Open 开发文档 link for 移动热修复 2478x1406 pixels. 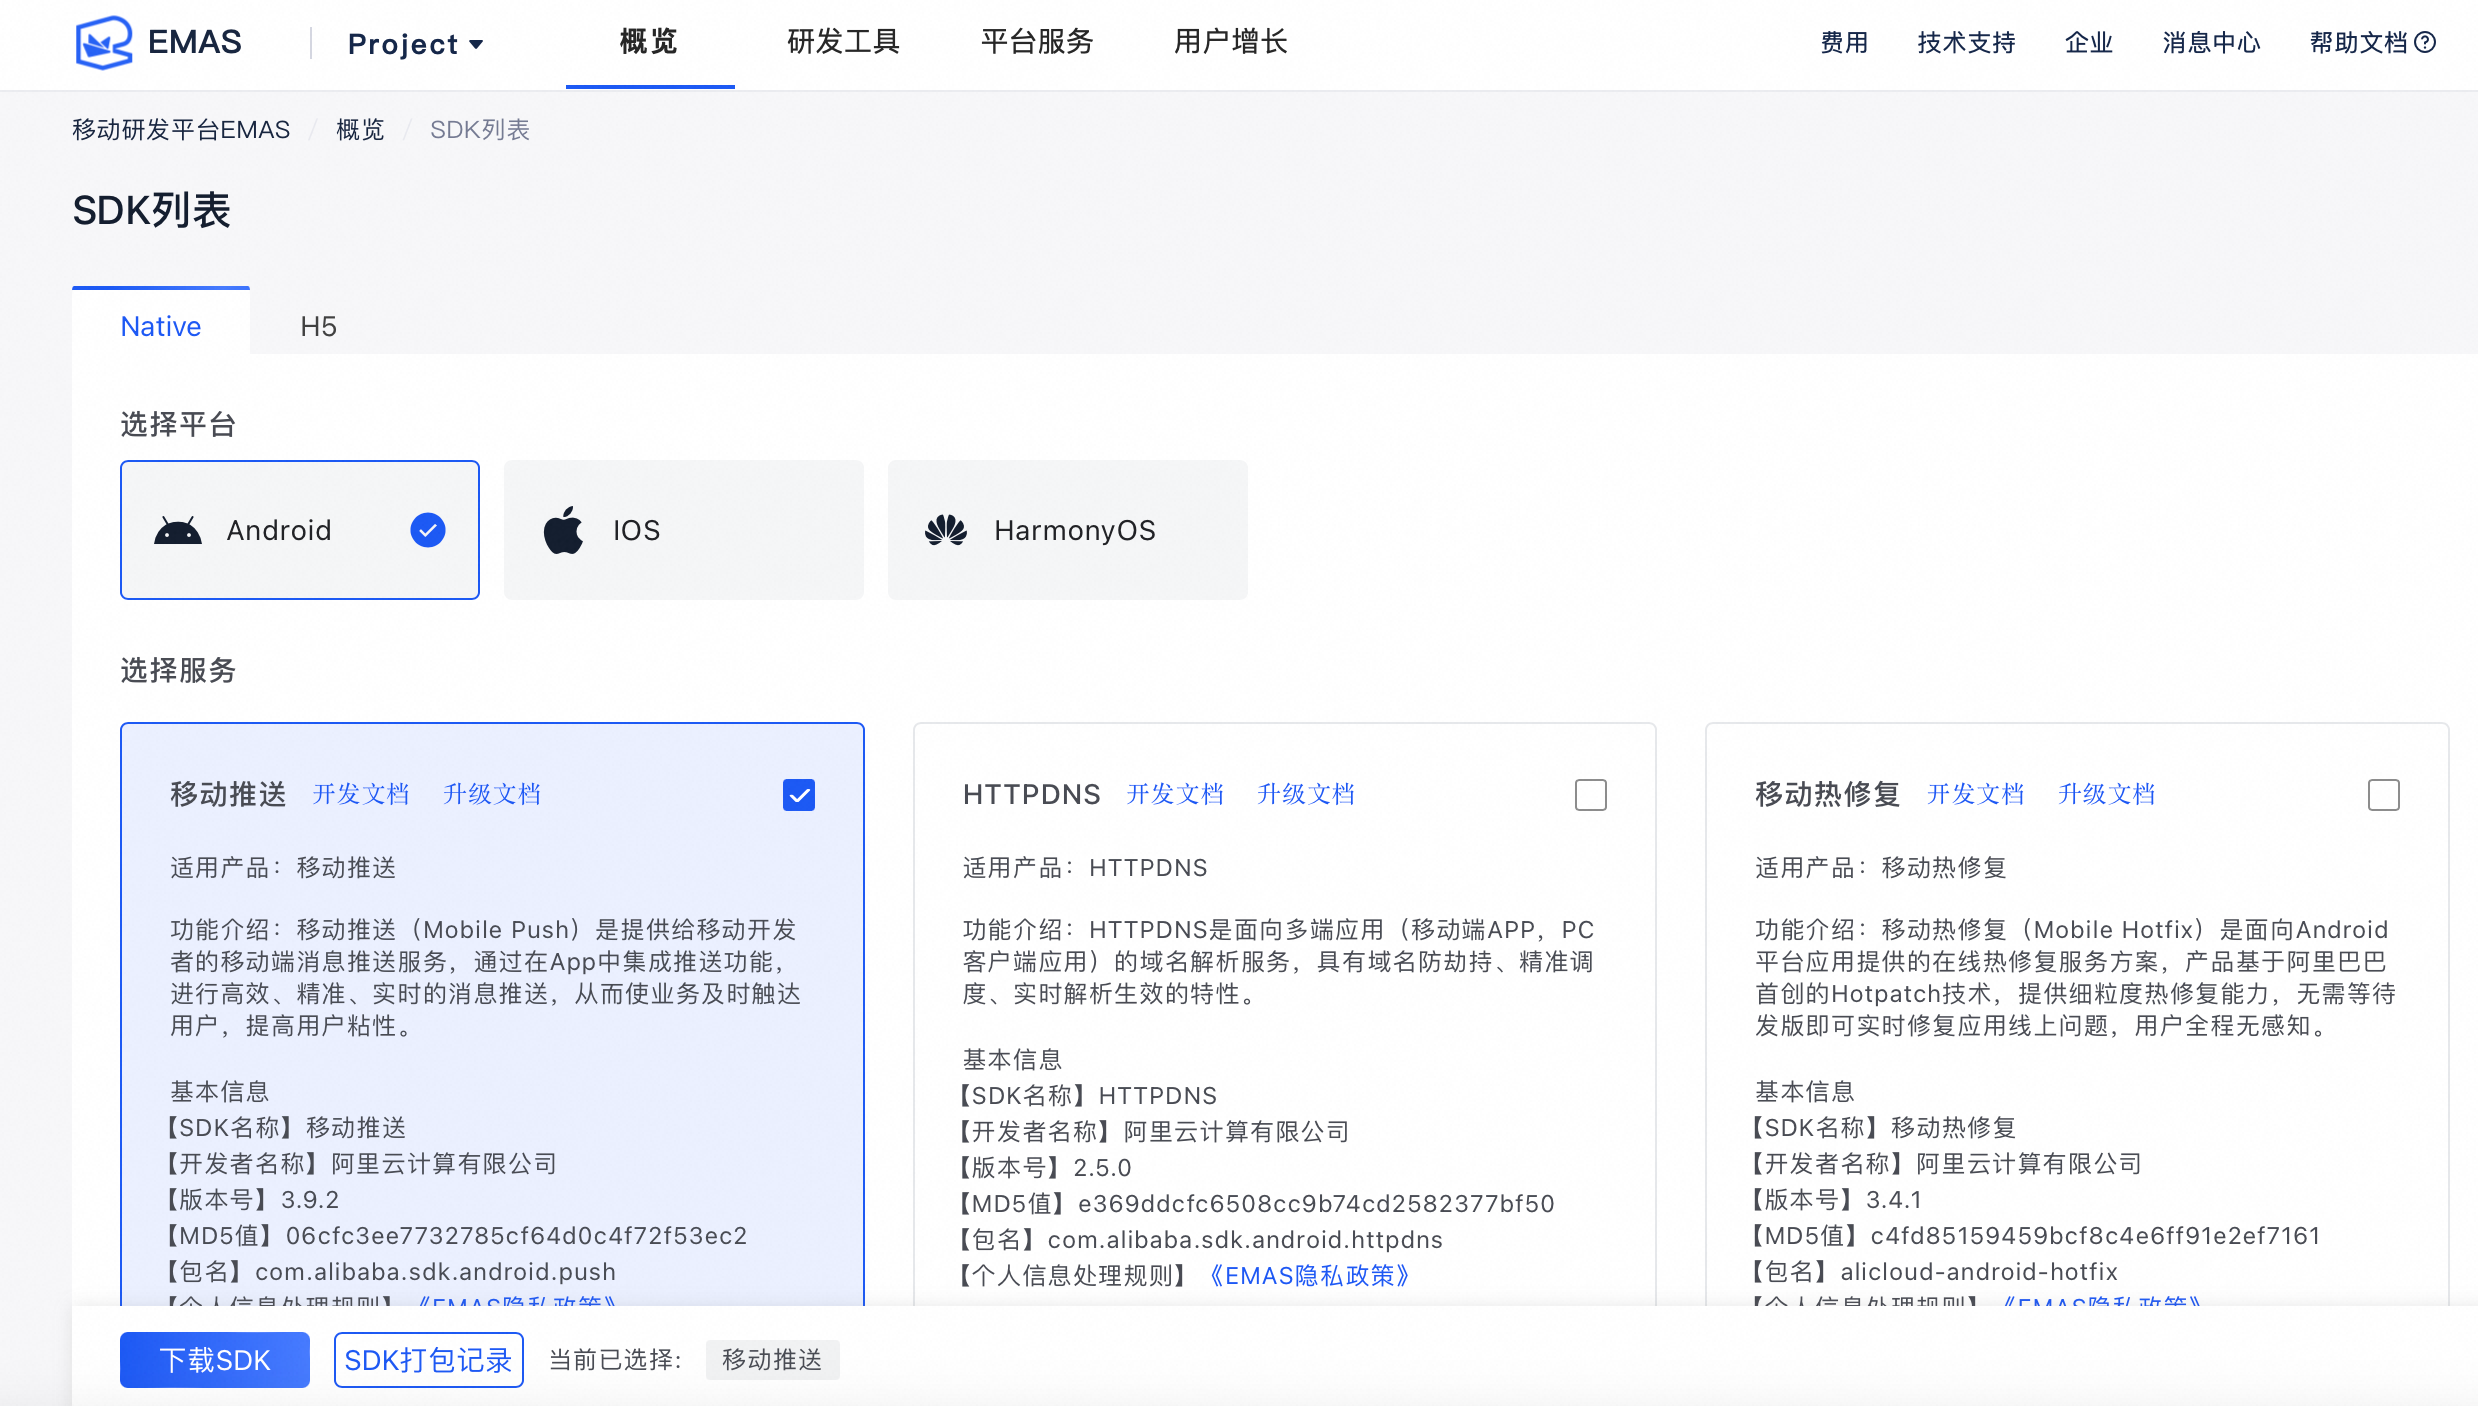1976,794
